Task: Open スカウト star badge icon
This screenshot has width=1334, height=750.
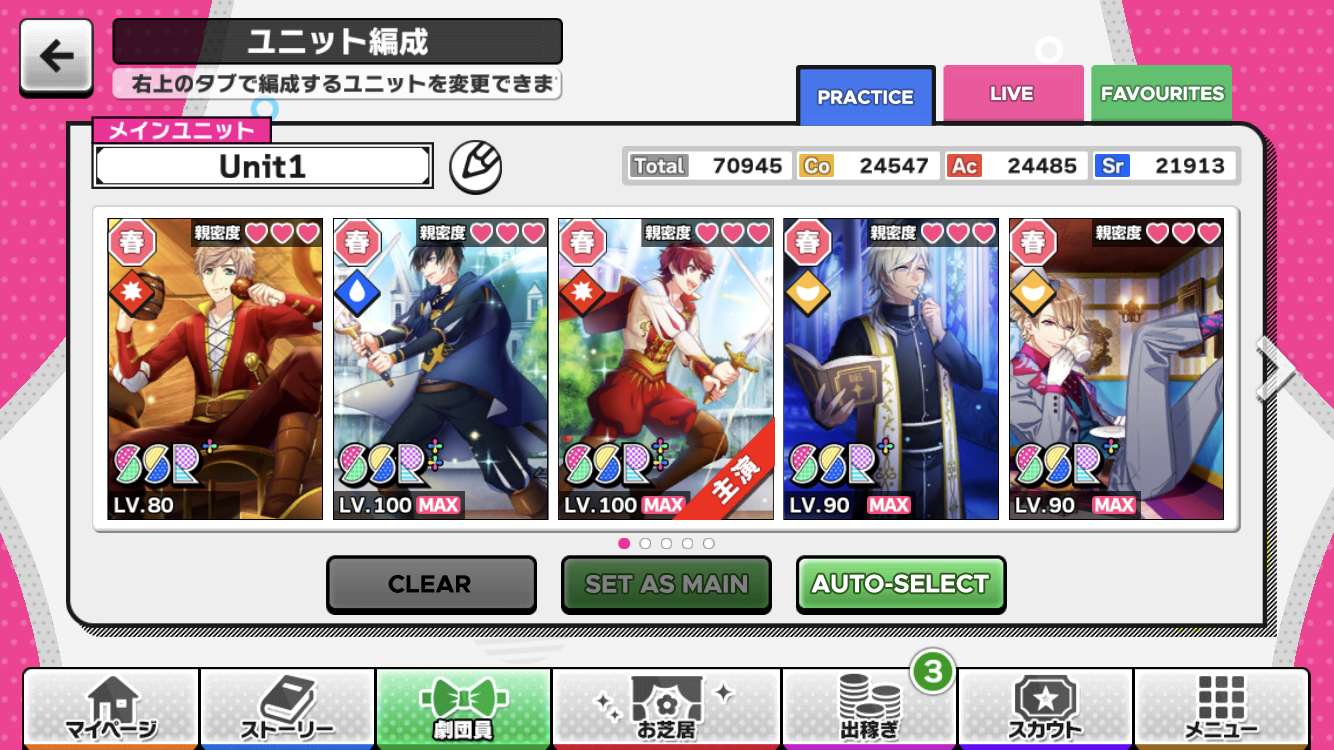Action: click(x=1045, y=709)
